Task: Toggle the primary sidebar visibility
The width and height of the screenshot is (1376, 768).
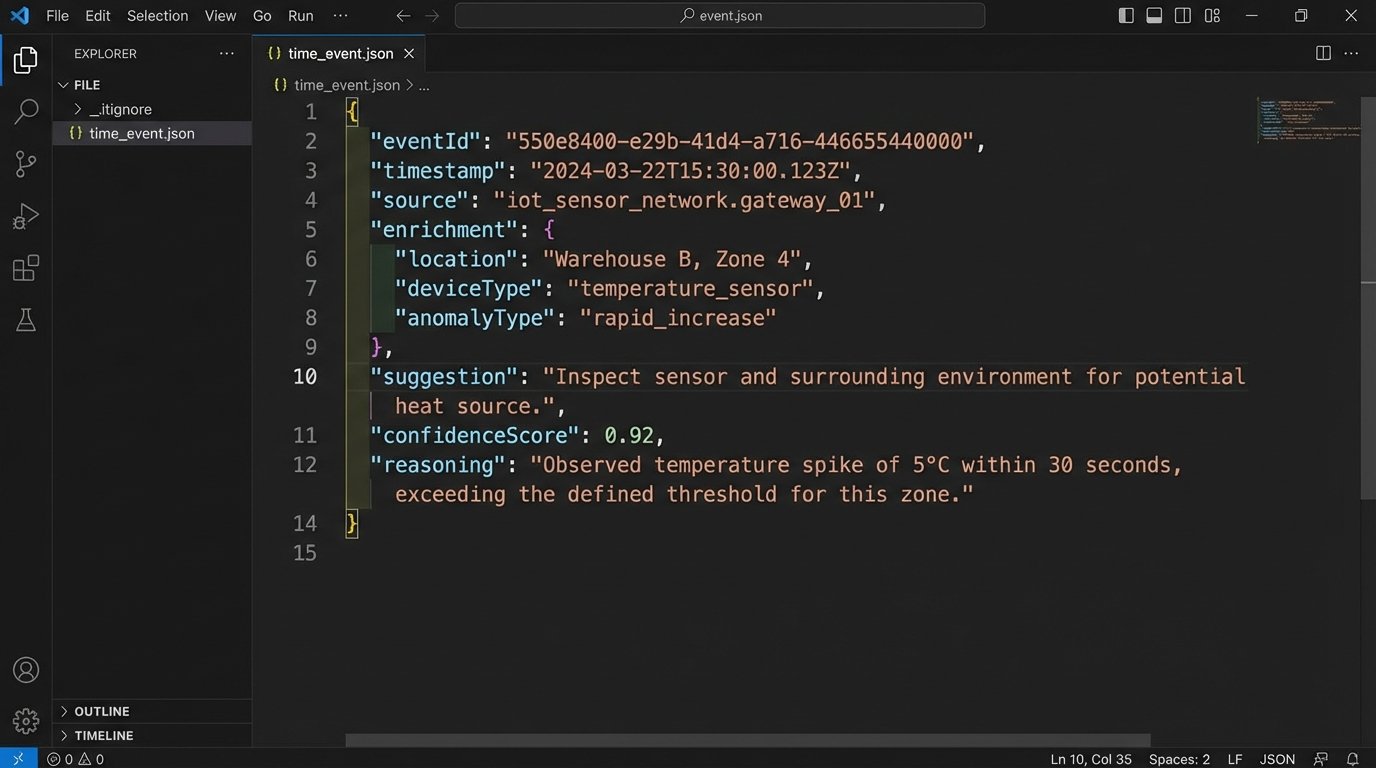Action: point(1125,15)
